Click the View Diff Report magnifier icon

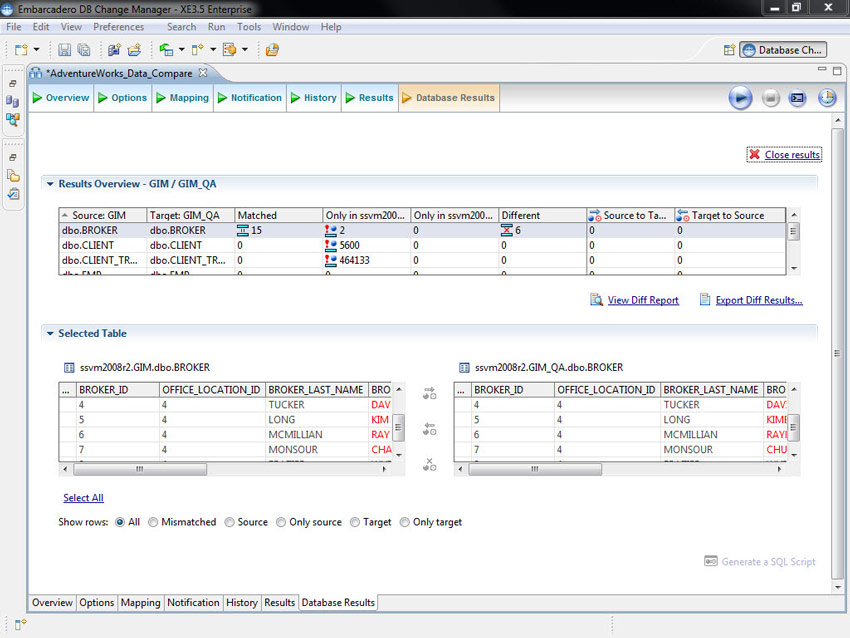[596, 300]
